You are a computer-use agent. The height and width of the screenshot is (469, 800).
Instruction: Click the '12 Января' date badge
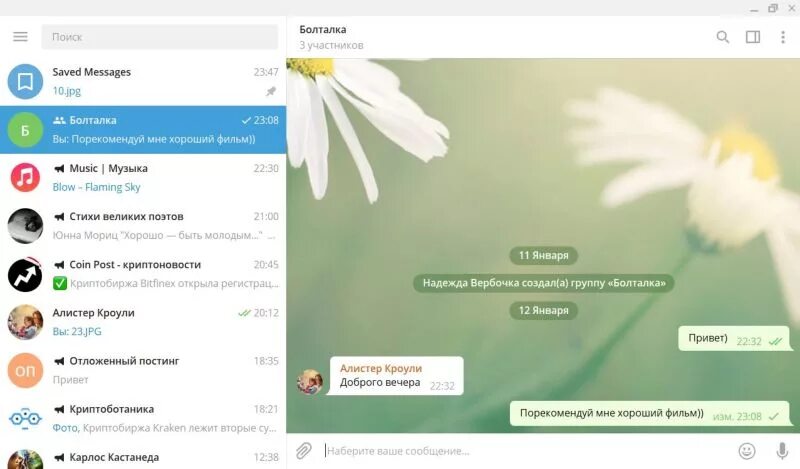(x=543, y=310)
